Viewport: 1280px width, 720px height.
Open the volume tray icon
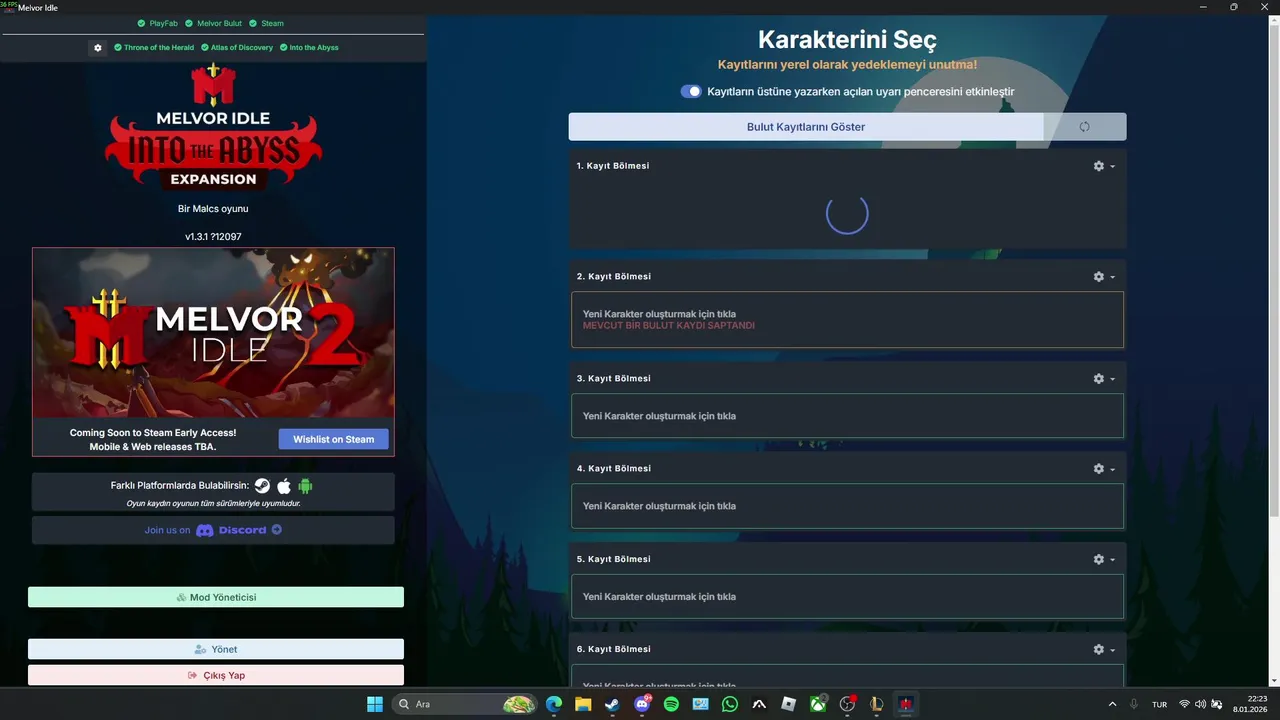coord(1200,704)
